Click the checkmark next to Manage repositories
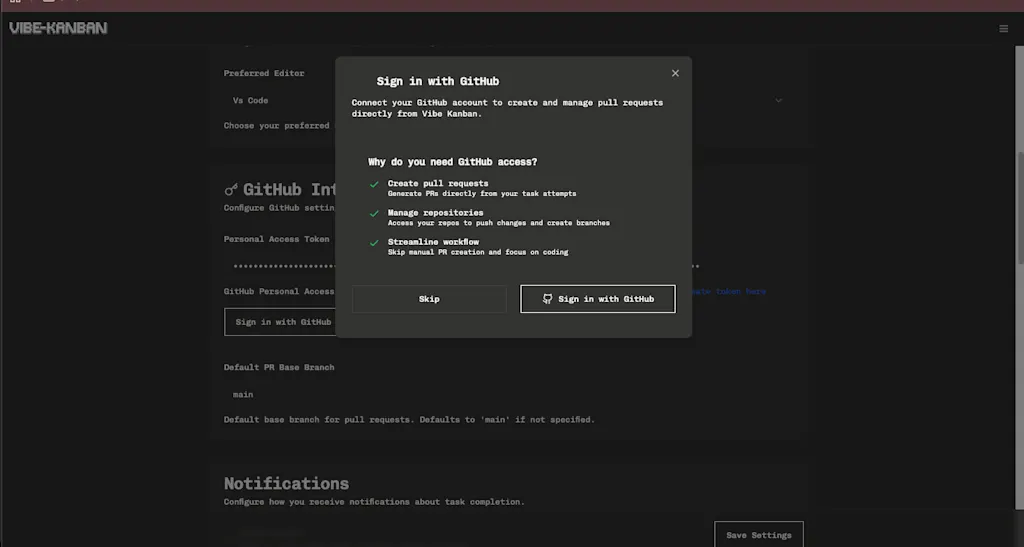1024x547 pixels. point(374,213)
